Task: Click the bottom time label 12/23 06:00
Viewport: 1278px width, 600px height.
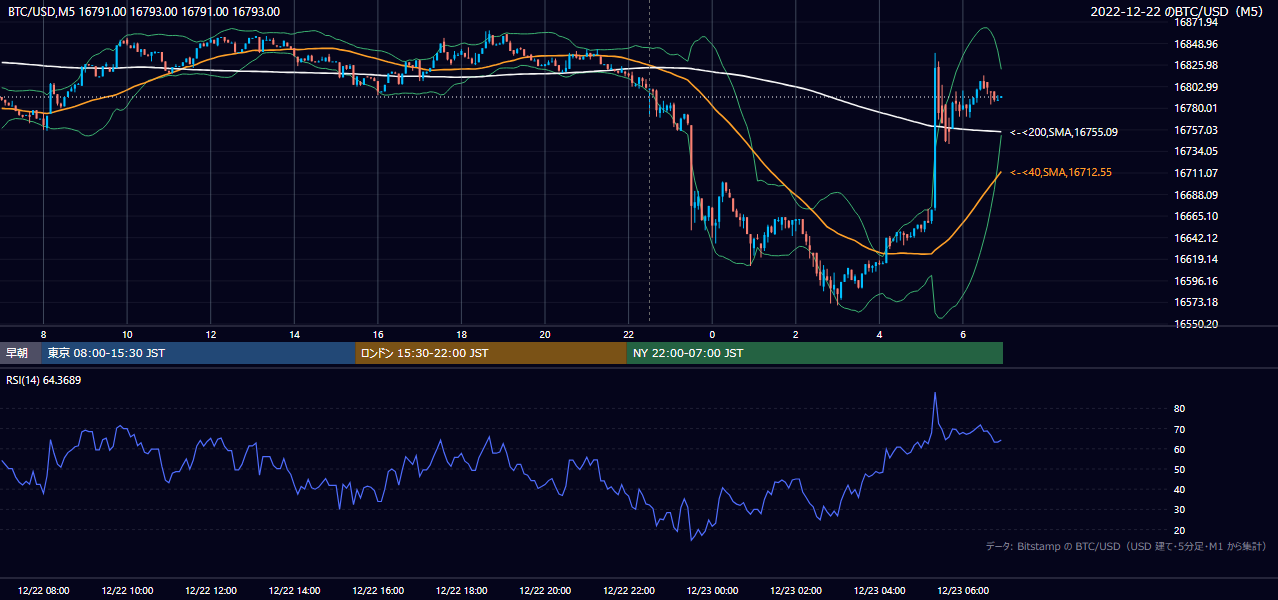Action: click(963, 591)
